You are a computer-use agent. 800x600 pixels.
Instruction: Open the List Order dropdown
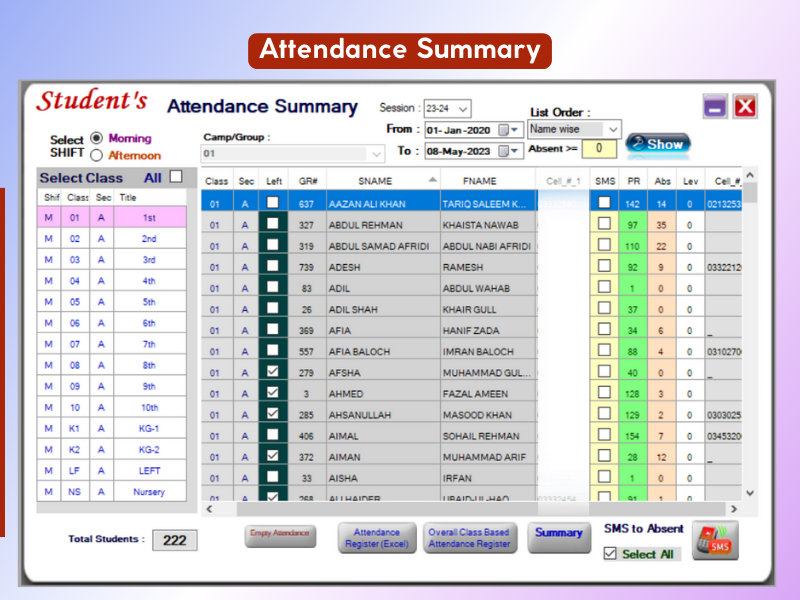pos(612,129)
